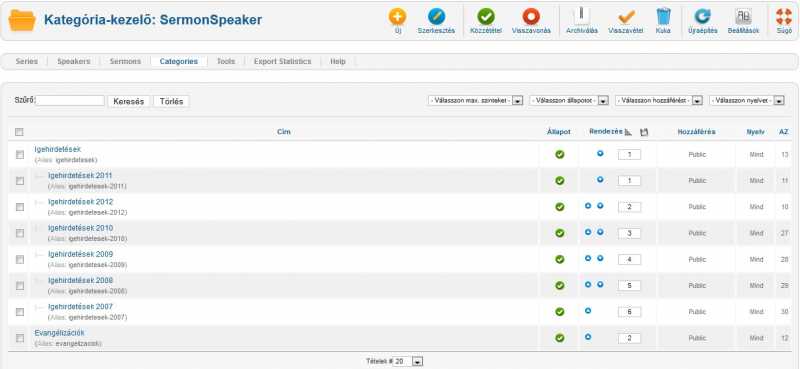This screenshot has width=800, height=369.
Task: Open the Válasszon nyelvet language dropdown
Action: tap(747, 101)
